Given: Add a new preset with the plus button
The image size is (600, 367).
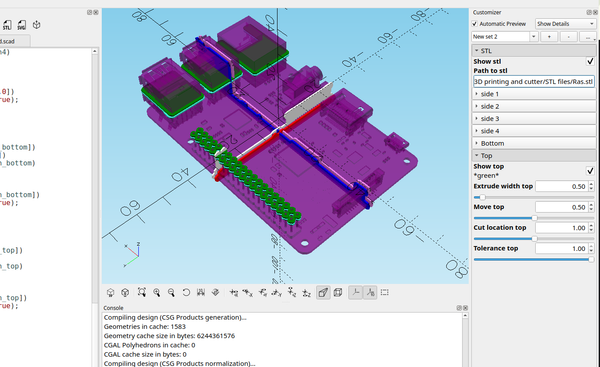Looking at the screenshot, I should click(549, 37).
